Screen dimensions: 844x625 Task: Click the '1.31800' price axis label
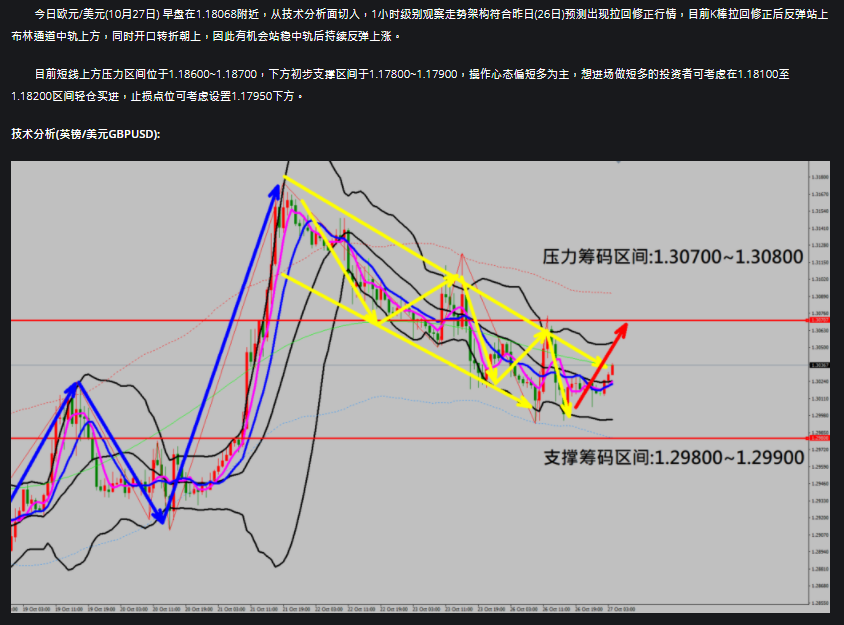pyautogui.click(x=820, y=177)
